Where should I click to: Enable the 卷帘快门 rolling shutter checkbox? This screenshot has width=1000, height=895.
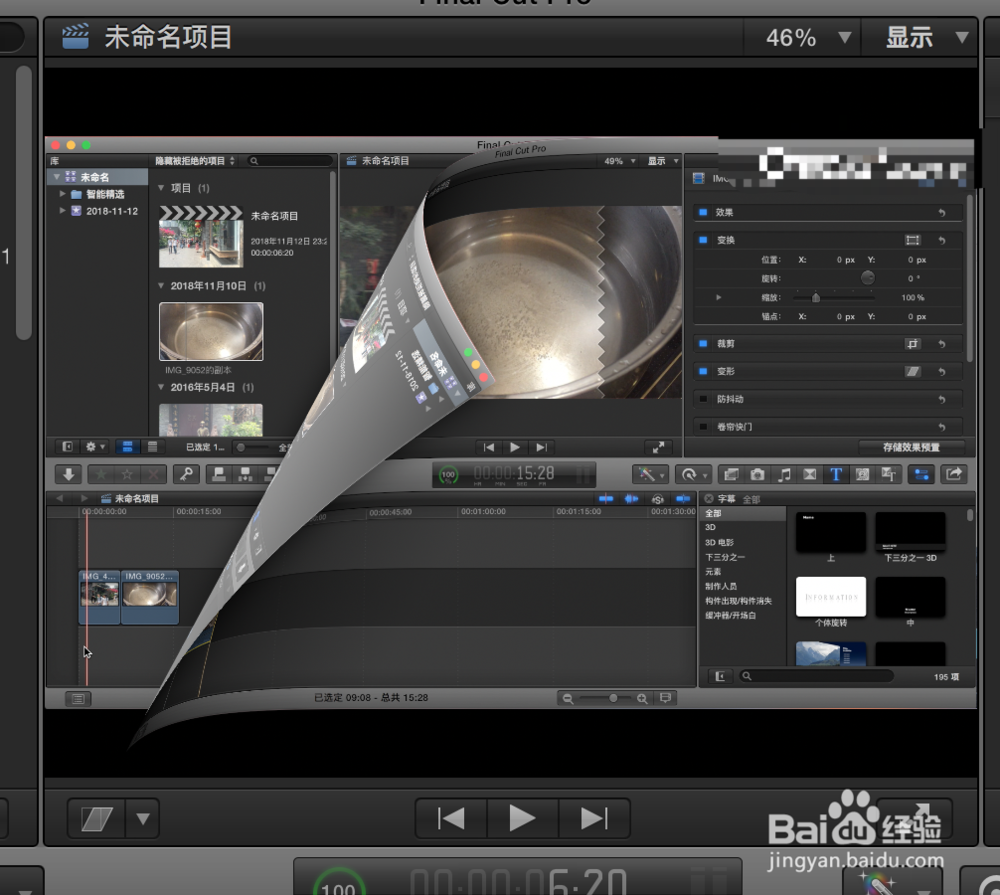(703, 426)
